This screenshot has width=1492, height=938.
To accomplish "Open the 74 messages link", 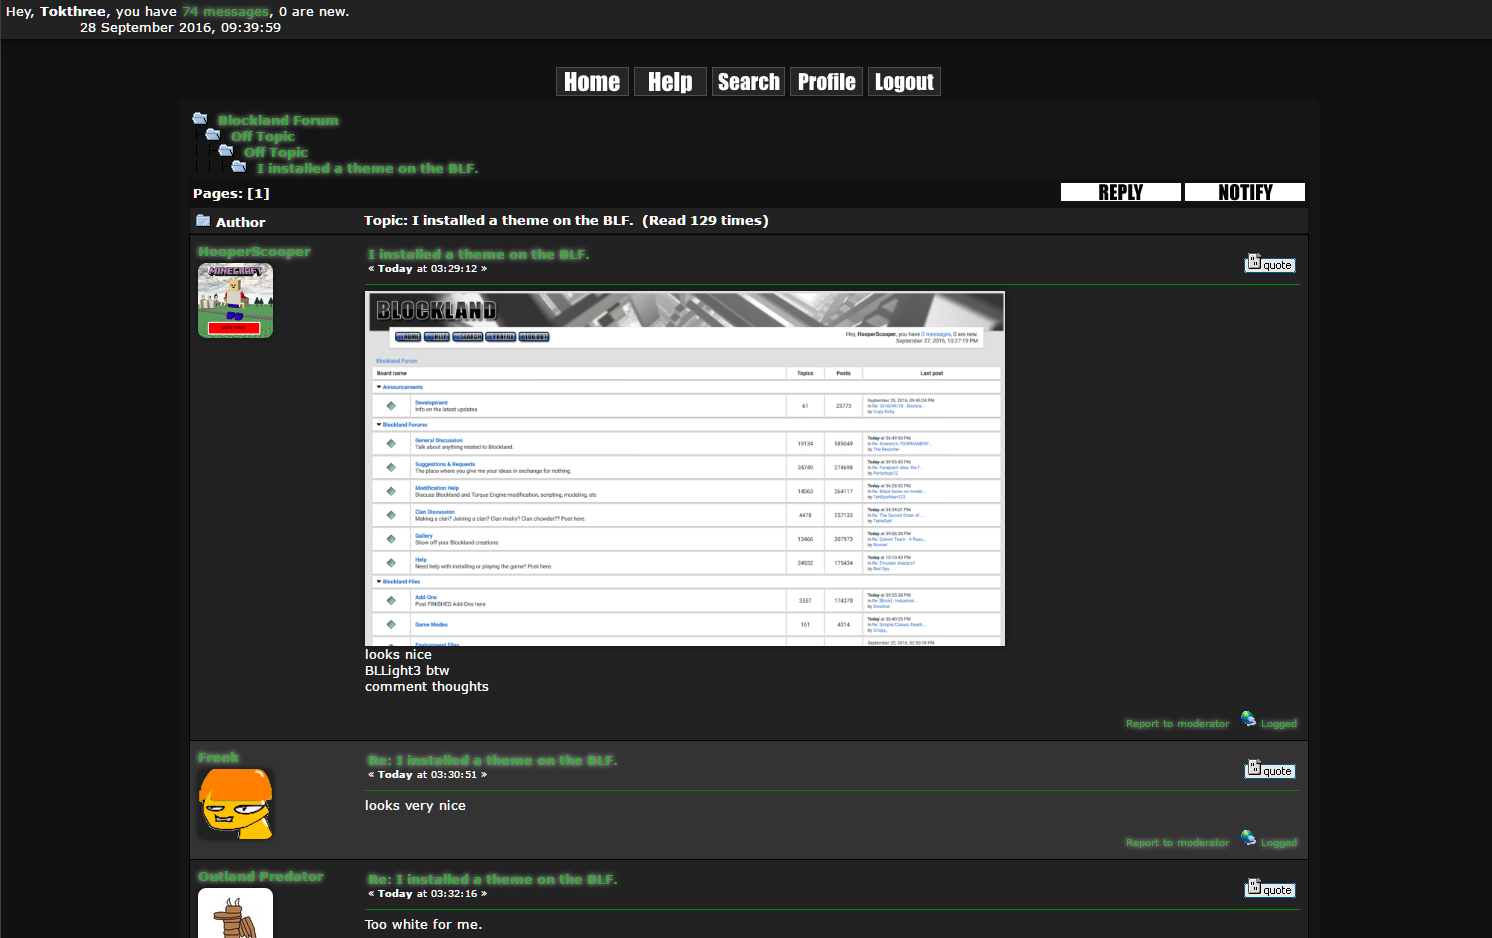I will click(225, 12).
